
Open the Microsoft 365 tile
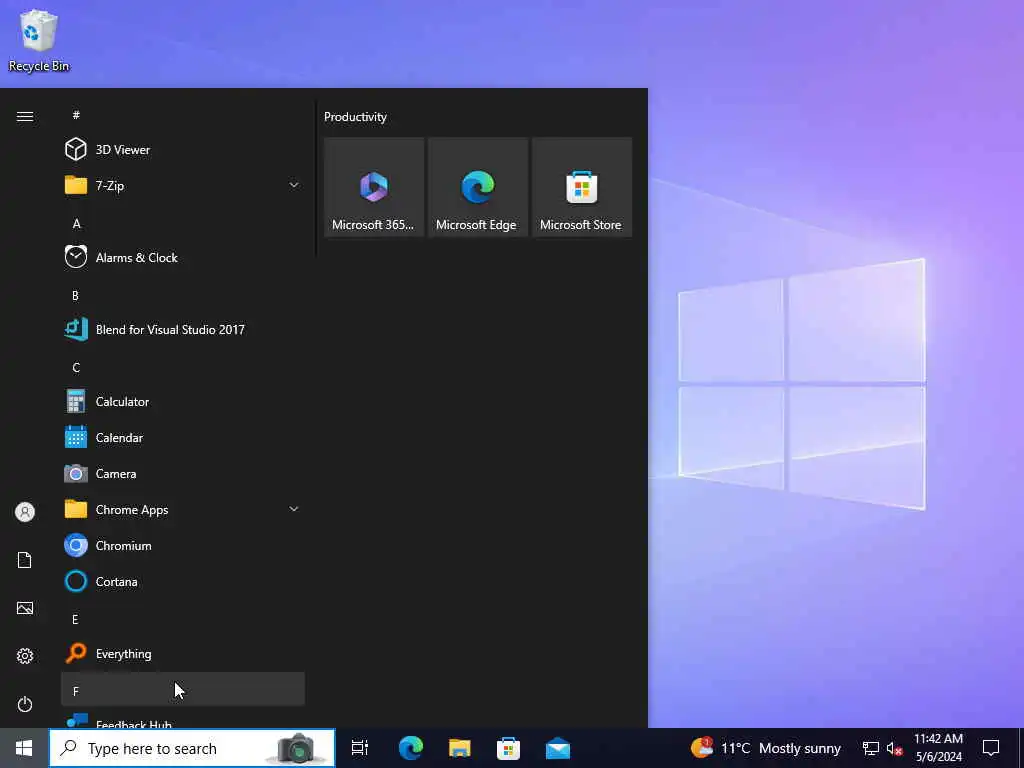pyautogui.click(x=374, y=187)
